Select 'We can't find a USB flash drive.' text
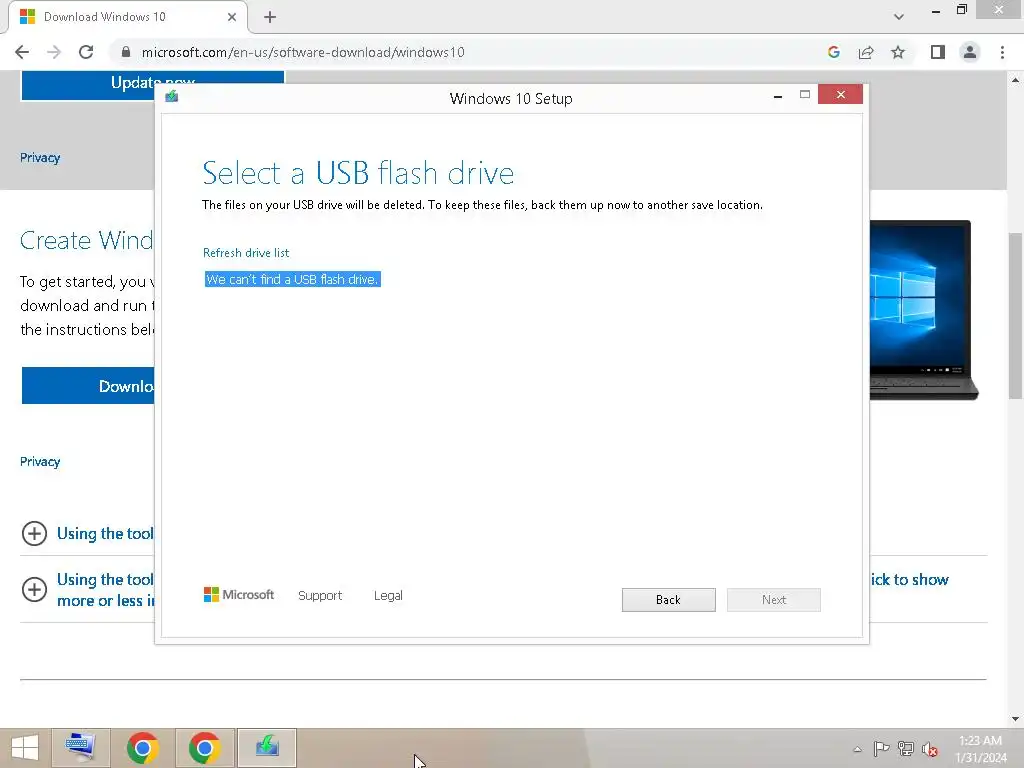 [292, 280]
